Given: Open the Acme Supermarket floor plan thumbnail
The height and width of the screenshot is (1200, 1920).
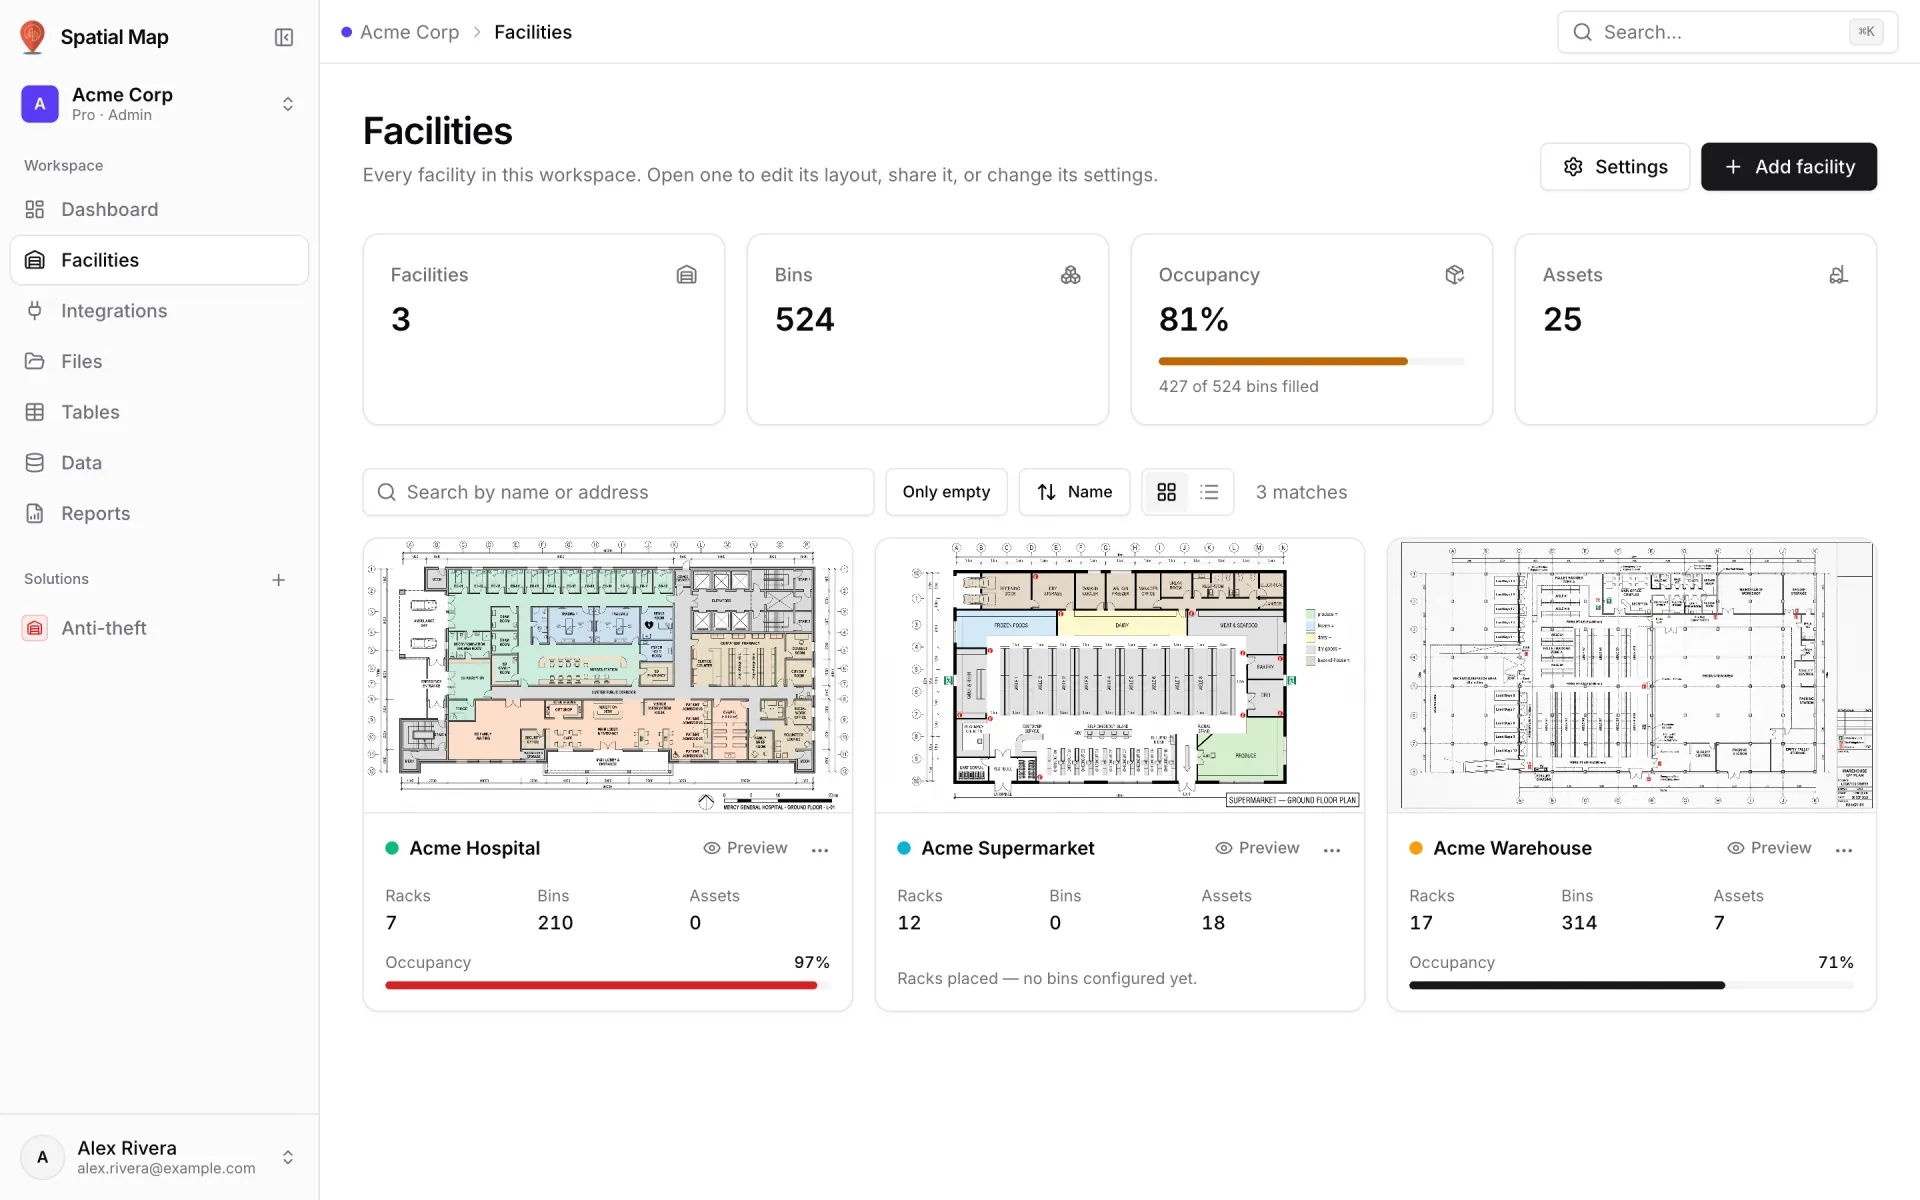Looking at the screenshot, I should pyautogui.click(x=1120, y=676).
